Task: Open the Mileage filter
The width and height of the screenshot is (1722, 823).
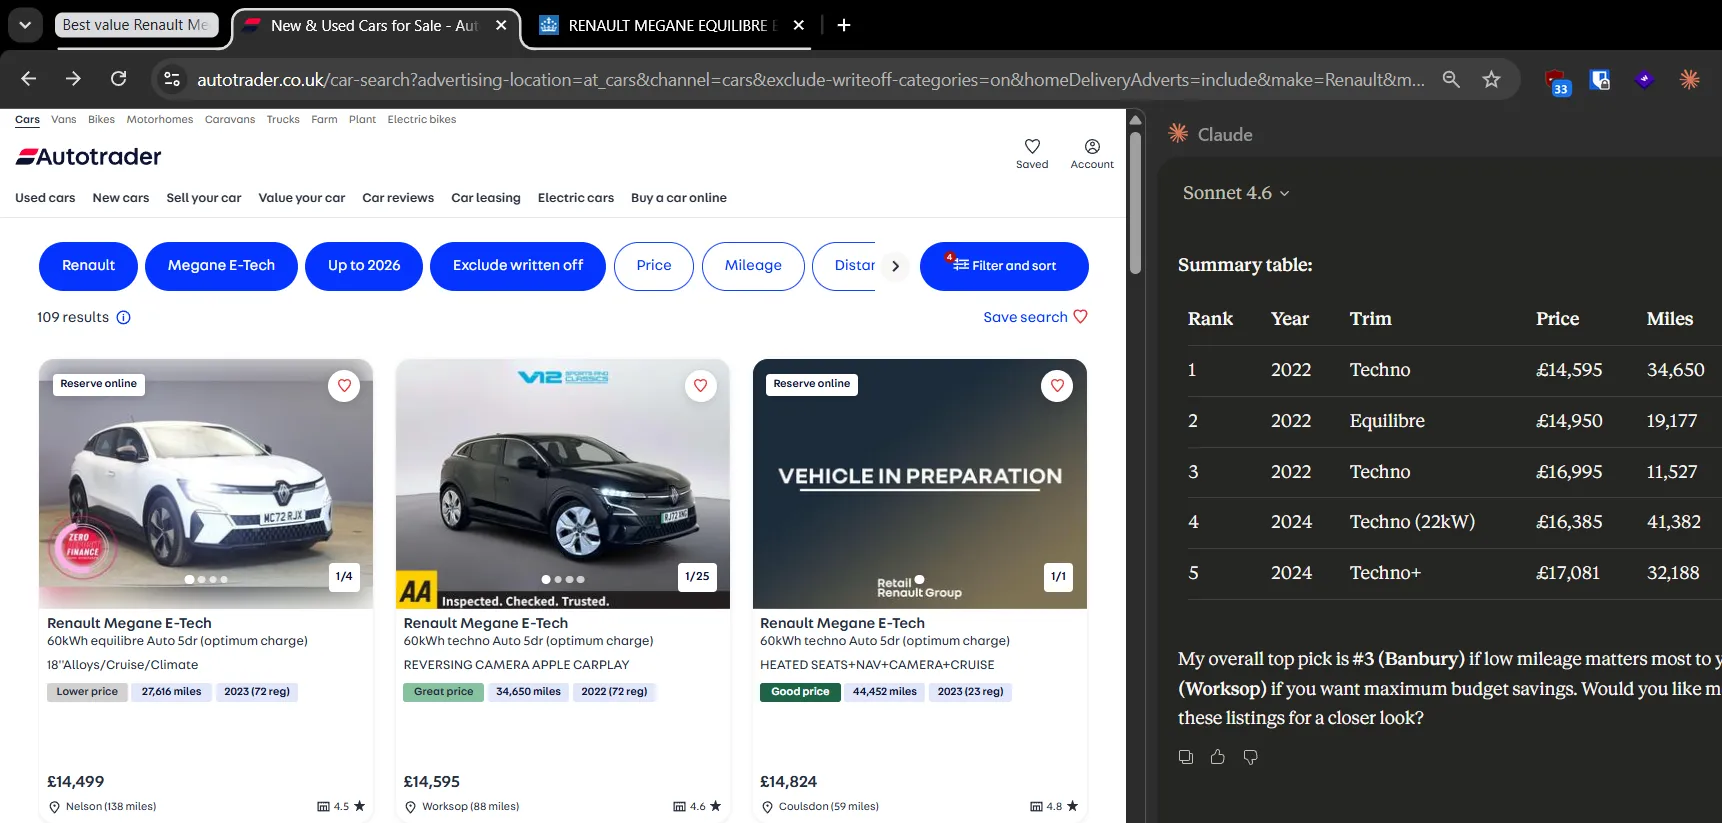Action: coord(753,266)
